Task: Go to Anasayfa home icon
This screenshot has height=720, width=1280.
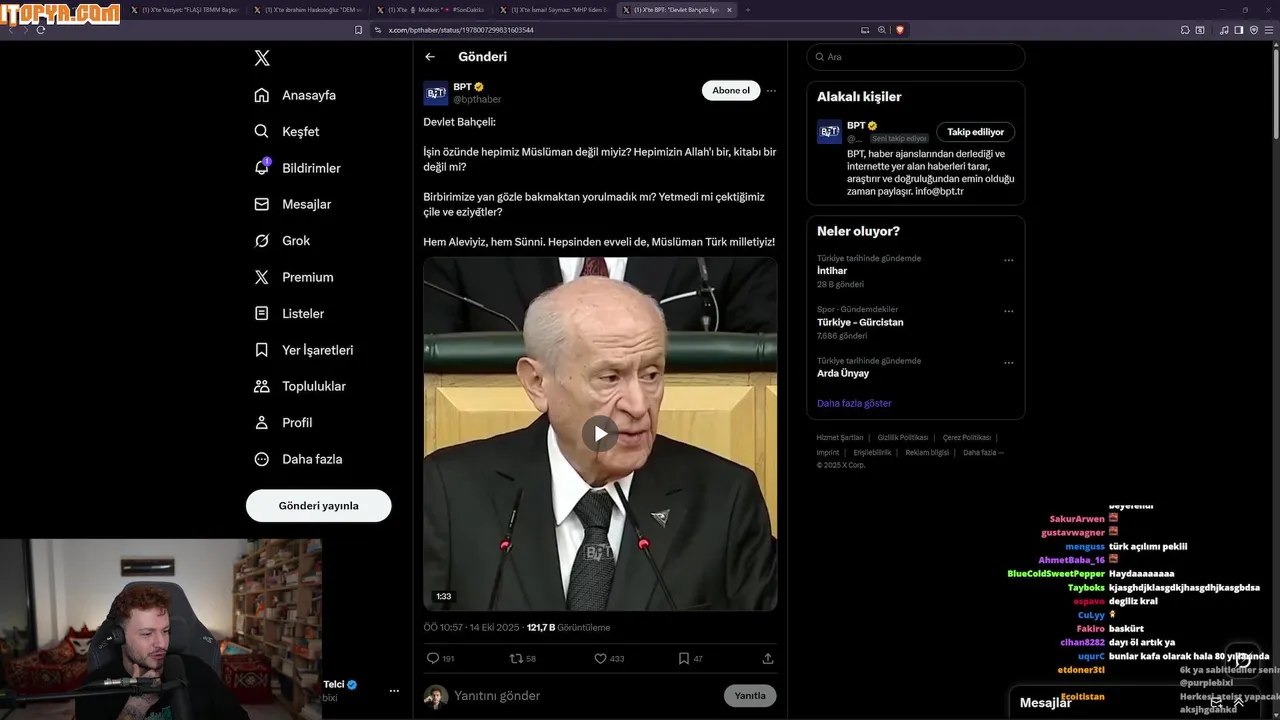Action: point(262,95)
